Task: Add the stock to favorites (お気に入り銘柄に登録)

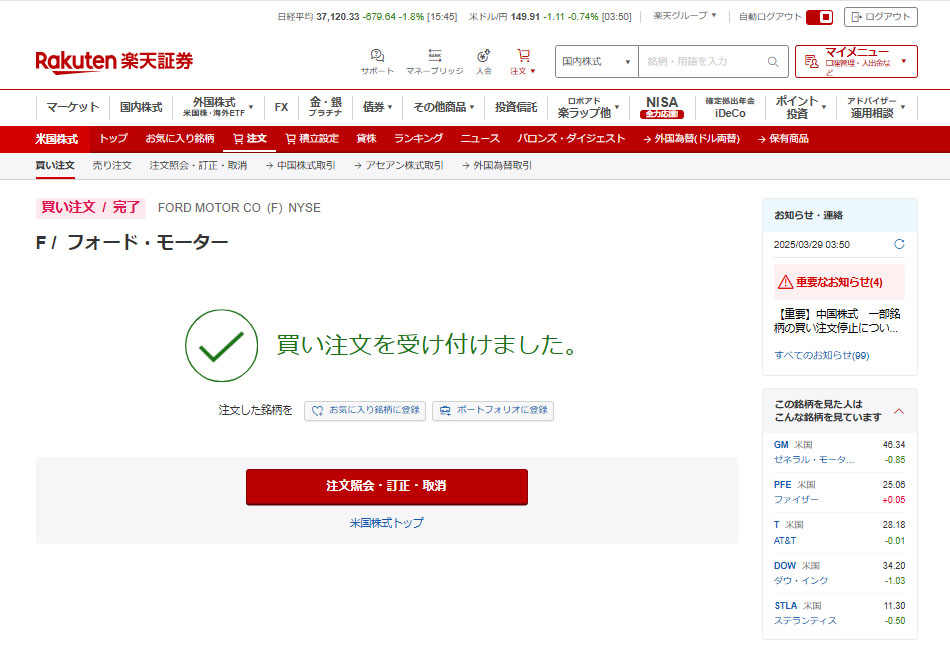Action: (x=365, y=411)
